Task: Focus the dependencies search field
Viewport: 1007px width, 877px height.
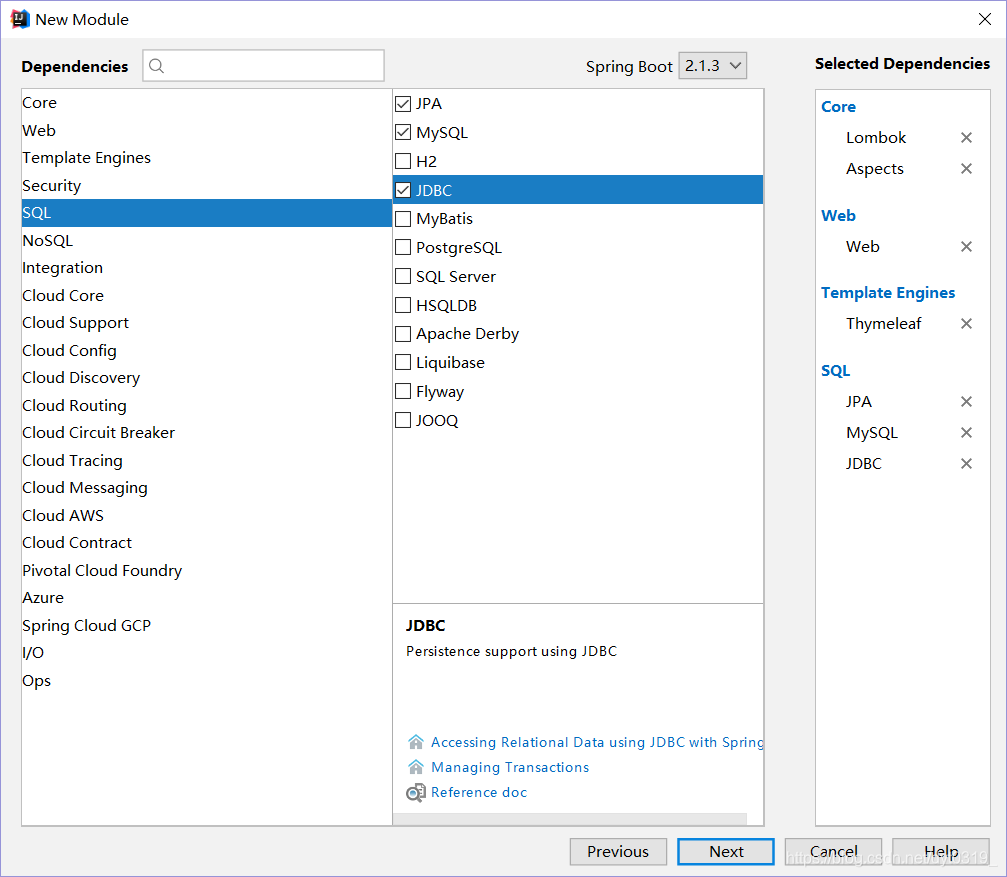Action: coord(263,65)
